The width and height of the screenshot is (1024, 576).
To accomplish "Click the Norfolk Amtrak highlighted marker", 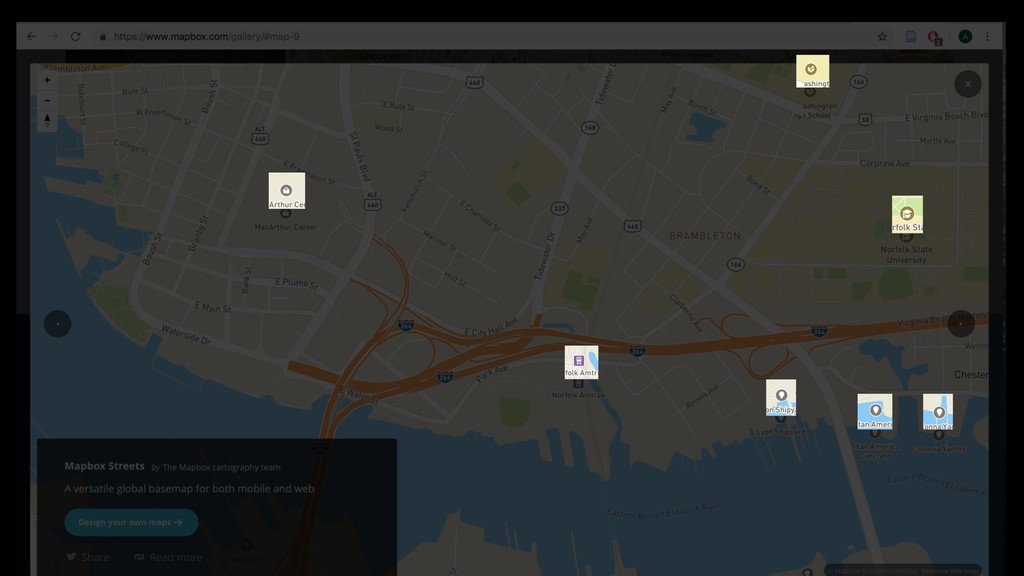I will point(581,362).
